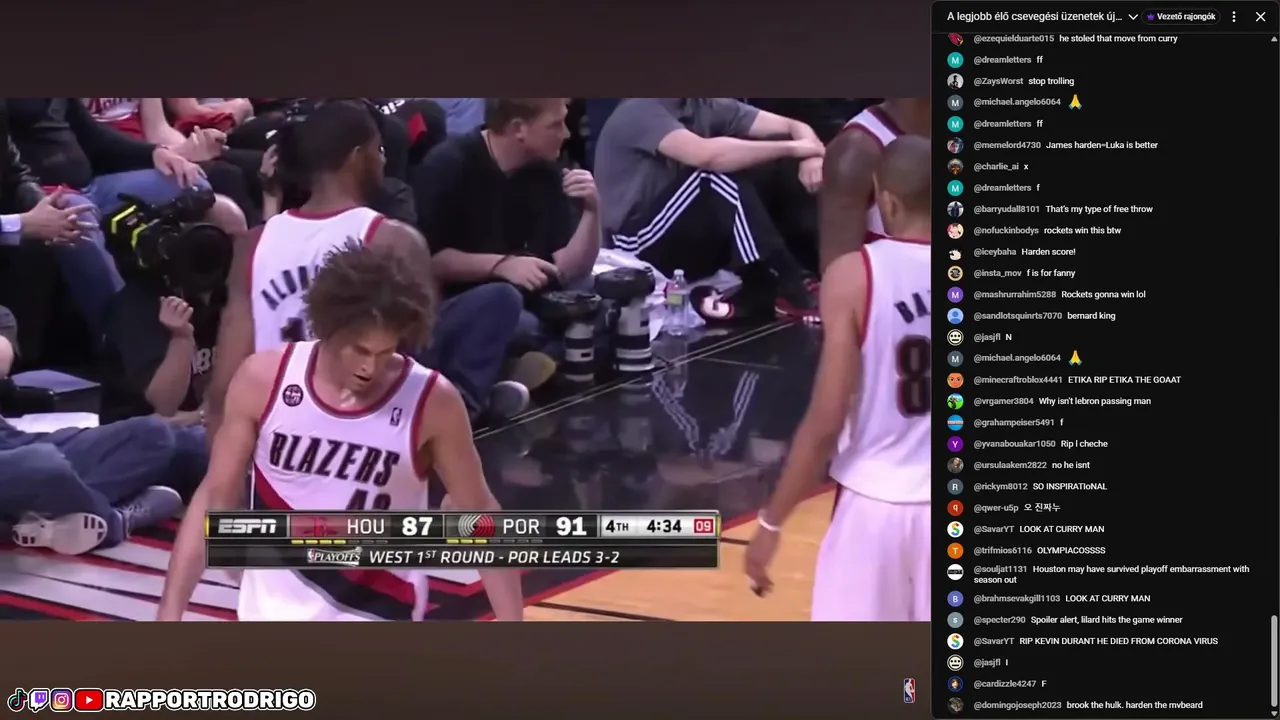The image size is (1280, 720).
Task: Open the profile picture of @memelord4730
Action: [955, 145]
